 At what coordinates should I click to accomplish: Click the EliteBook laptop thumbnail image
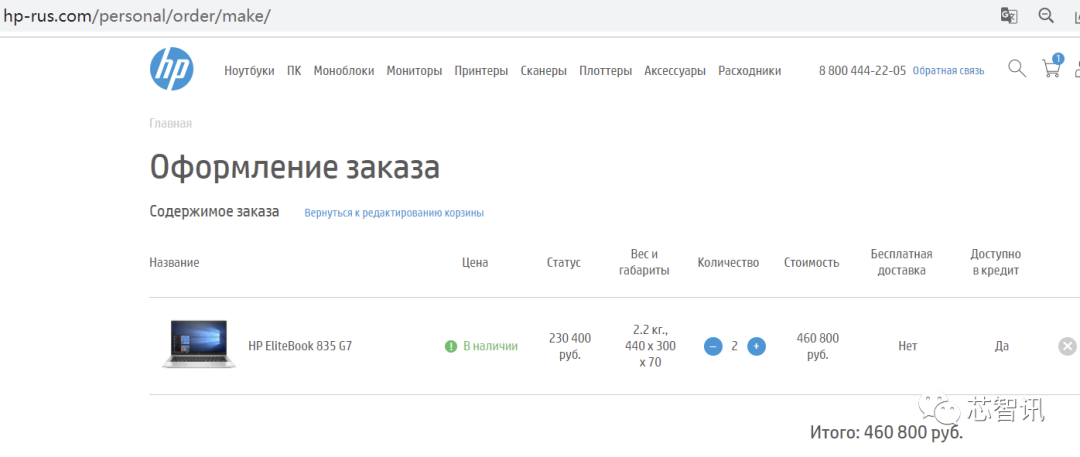(198, 344)
